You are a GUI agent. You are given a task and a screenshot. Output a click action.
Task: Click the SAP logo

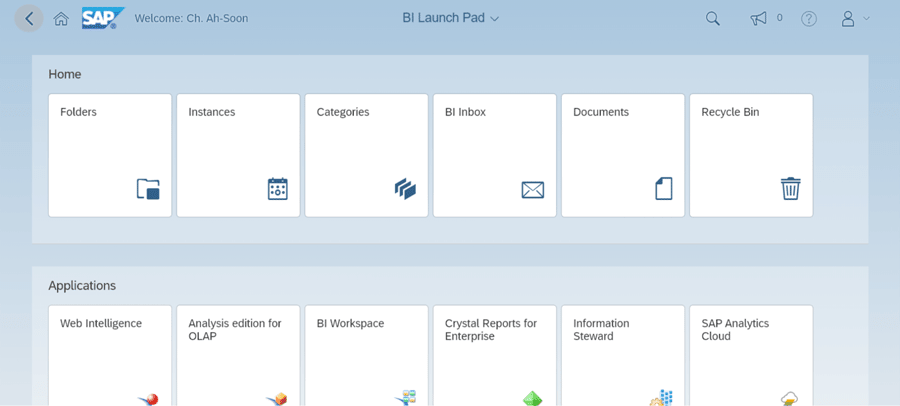click(x=103, y=18)
